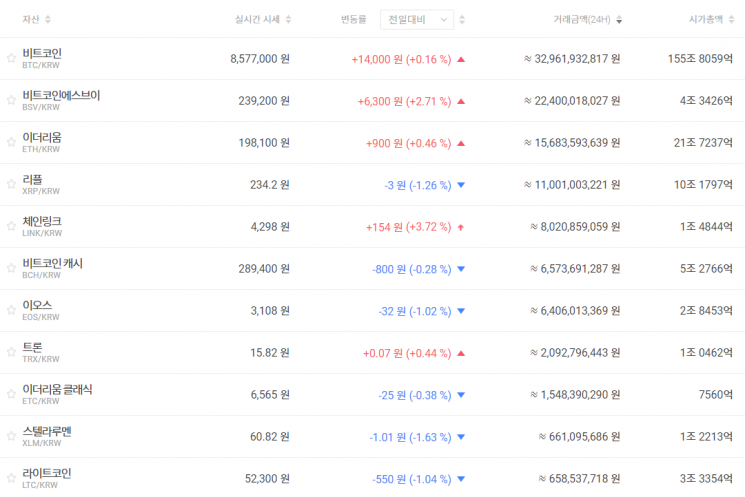Image resolution: width=745 pixels, height=497 pixels.
Task: Open the 비트코인 asset name
Action: (x=42, y=53)
